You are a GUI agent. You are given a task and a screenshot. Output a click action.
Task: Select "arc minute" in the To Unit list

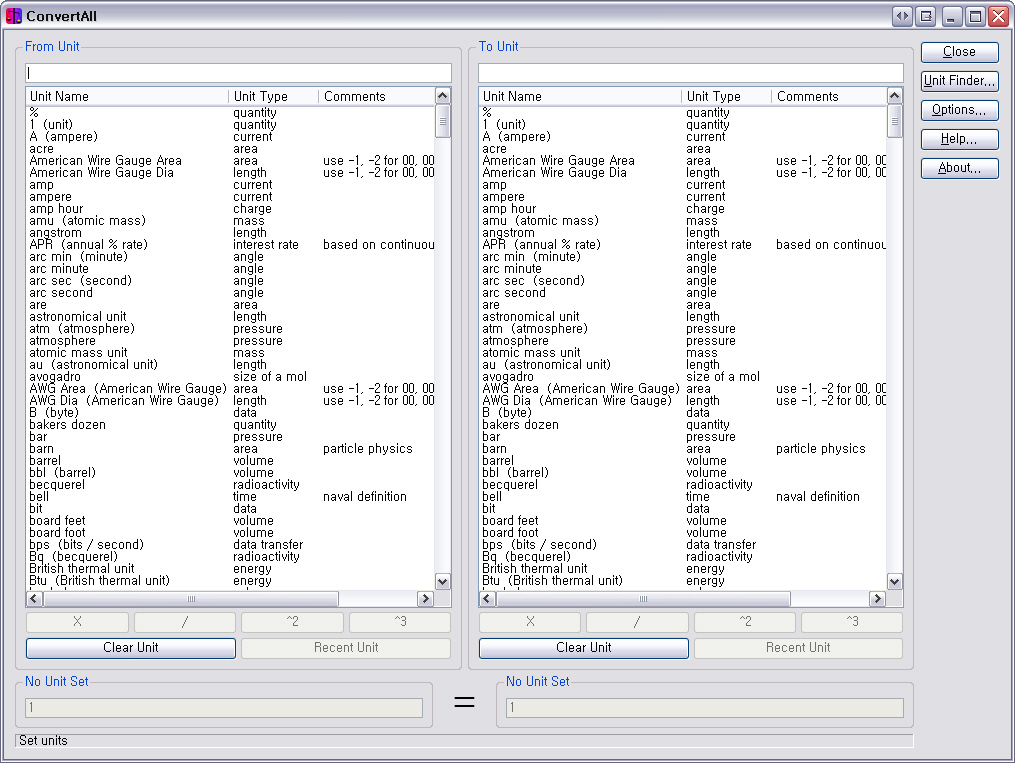512,269
